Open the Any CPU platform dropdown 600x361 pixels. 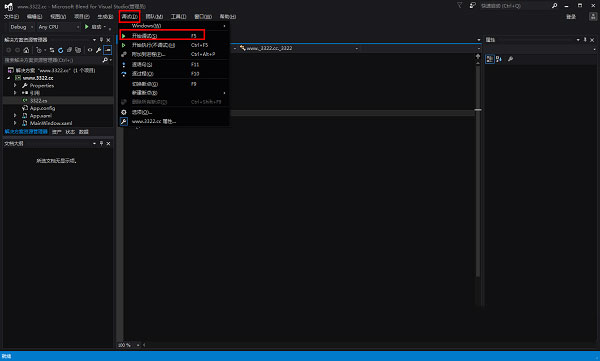[59, 27]
